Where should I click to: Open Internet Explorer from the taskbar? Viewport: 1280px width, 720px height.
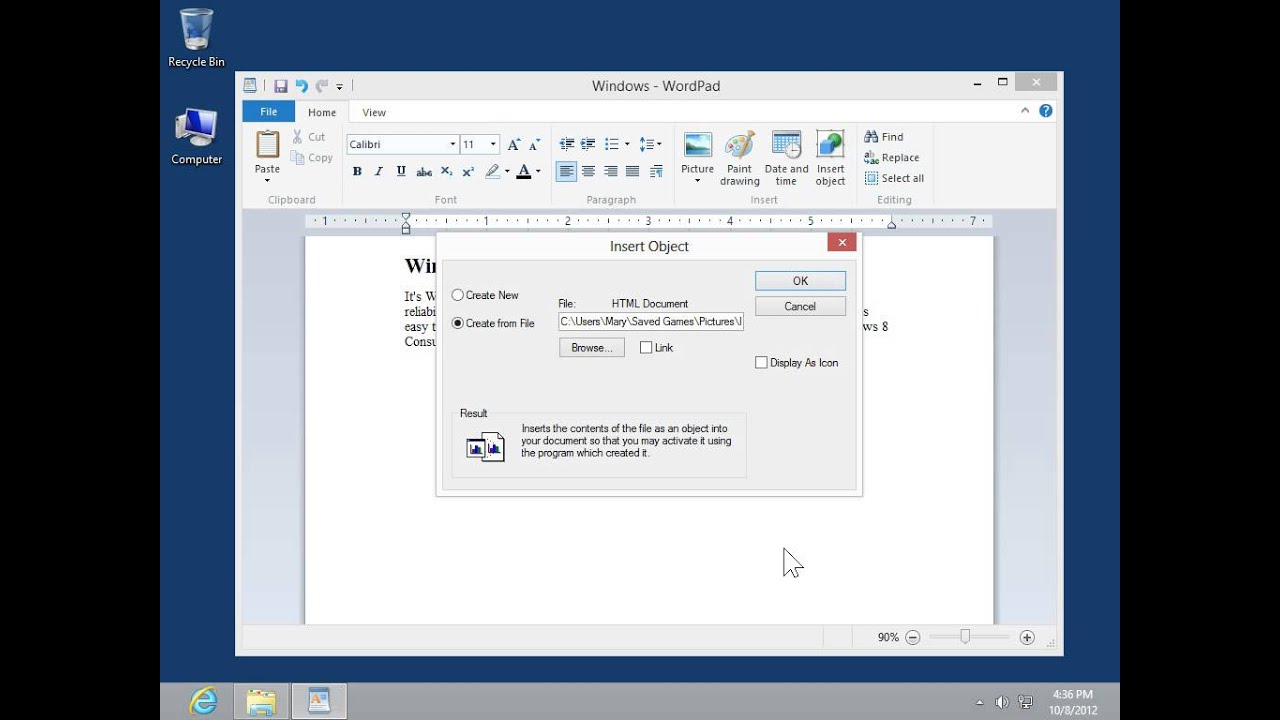coord(203,701)
